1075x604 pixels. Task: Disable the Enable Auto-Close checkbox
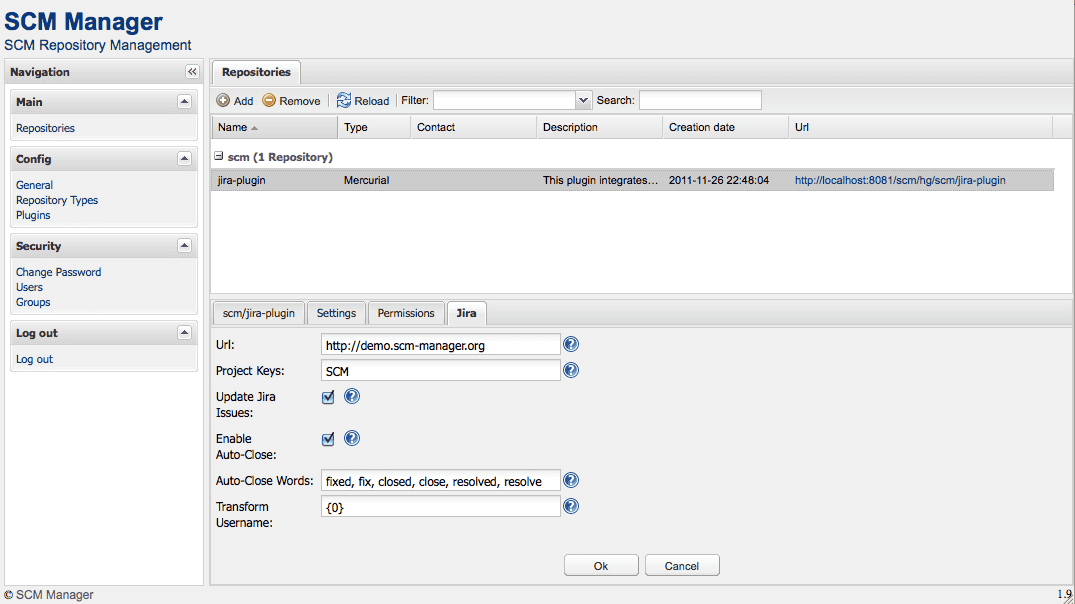coord(328,438)
